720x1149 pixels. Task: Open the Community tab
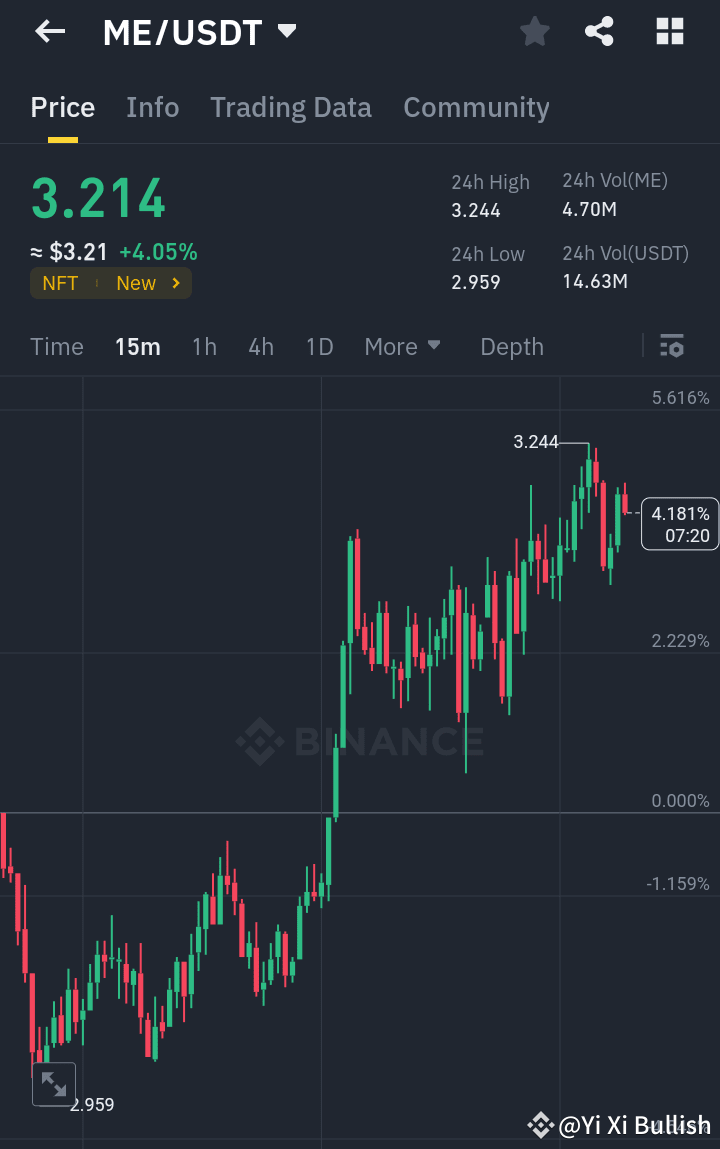pyautogui.click(x=476, y=107)
